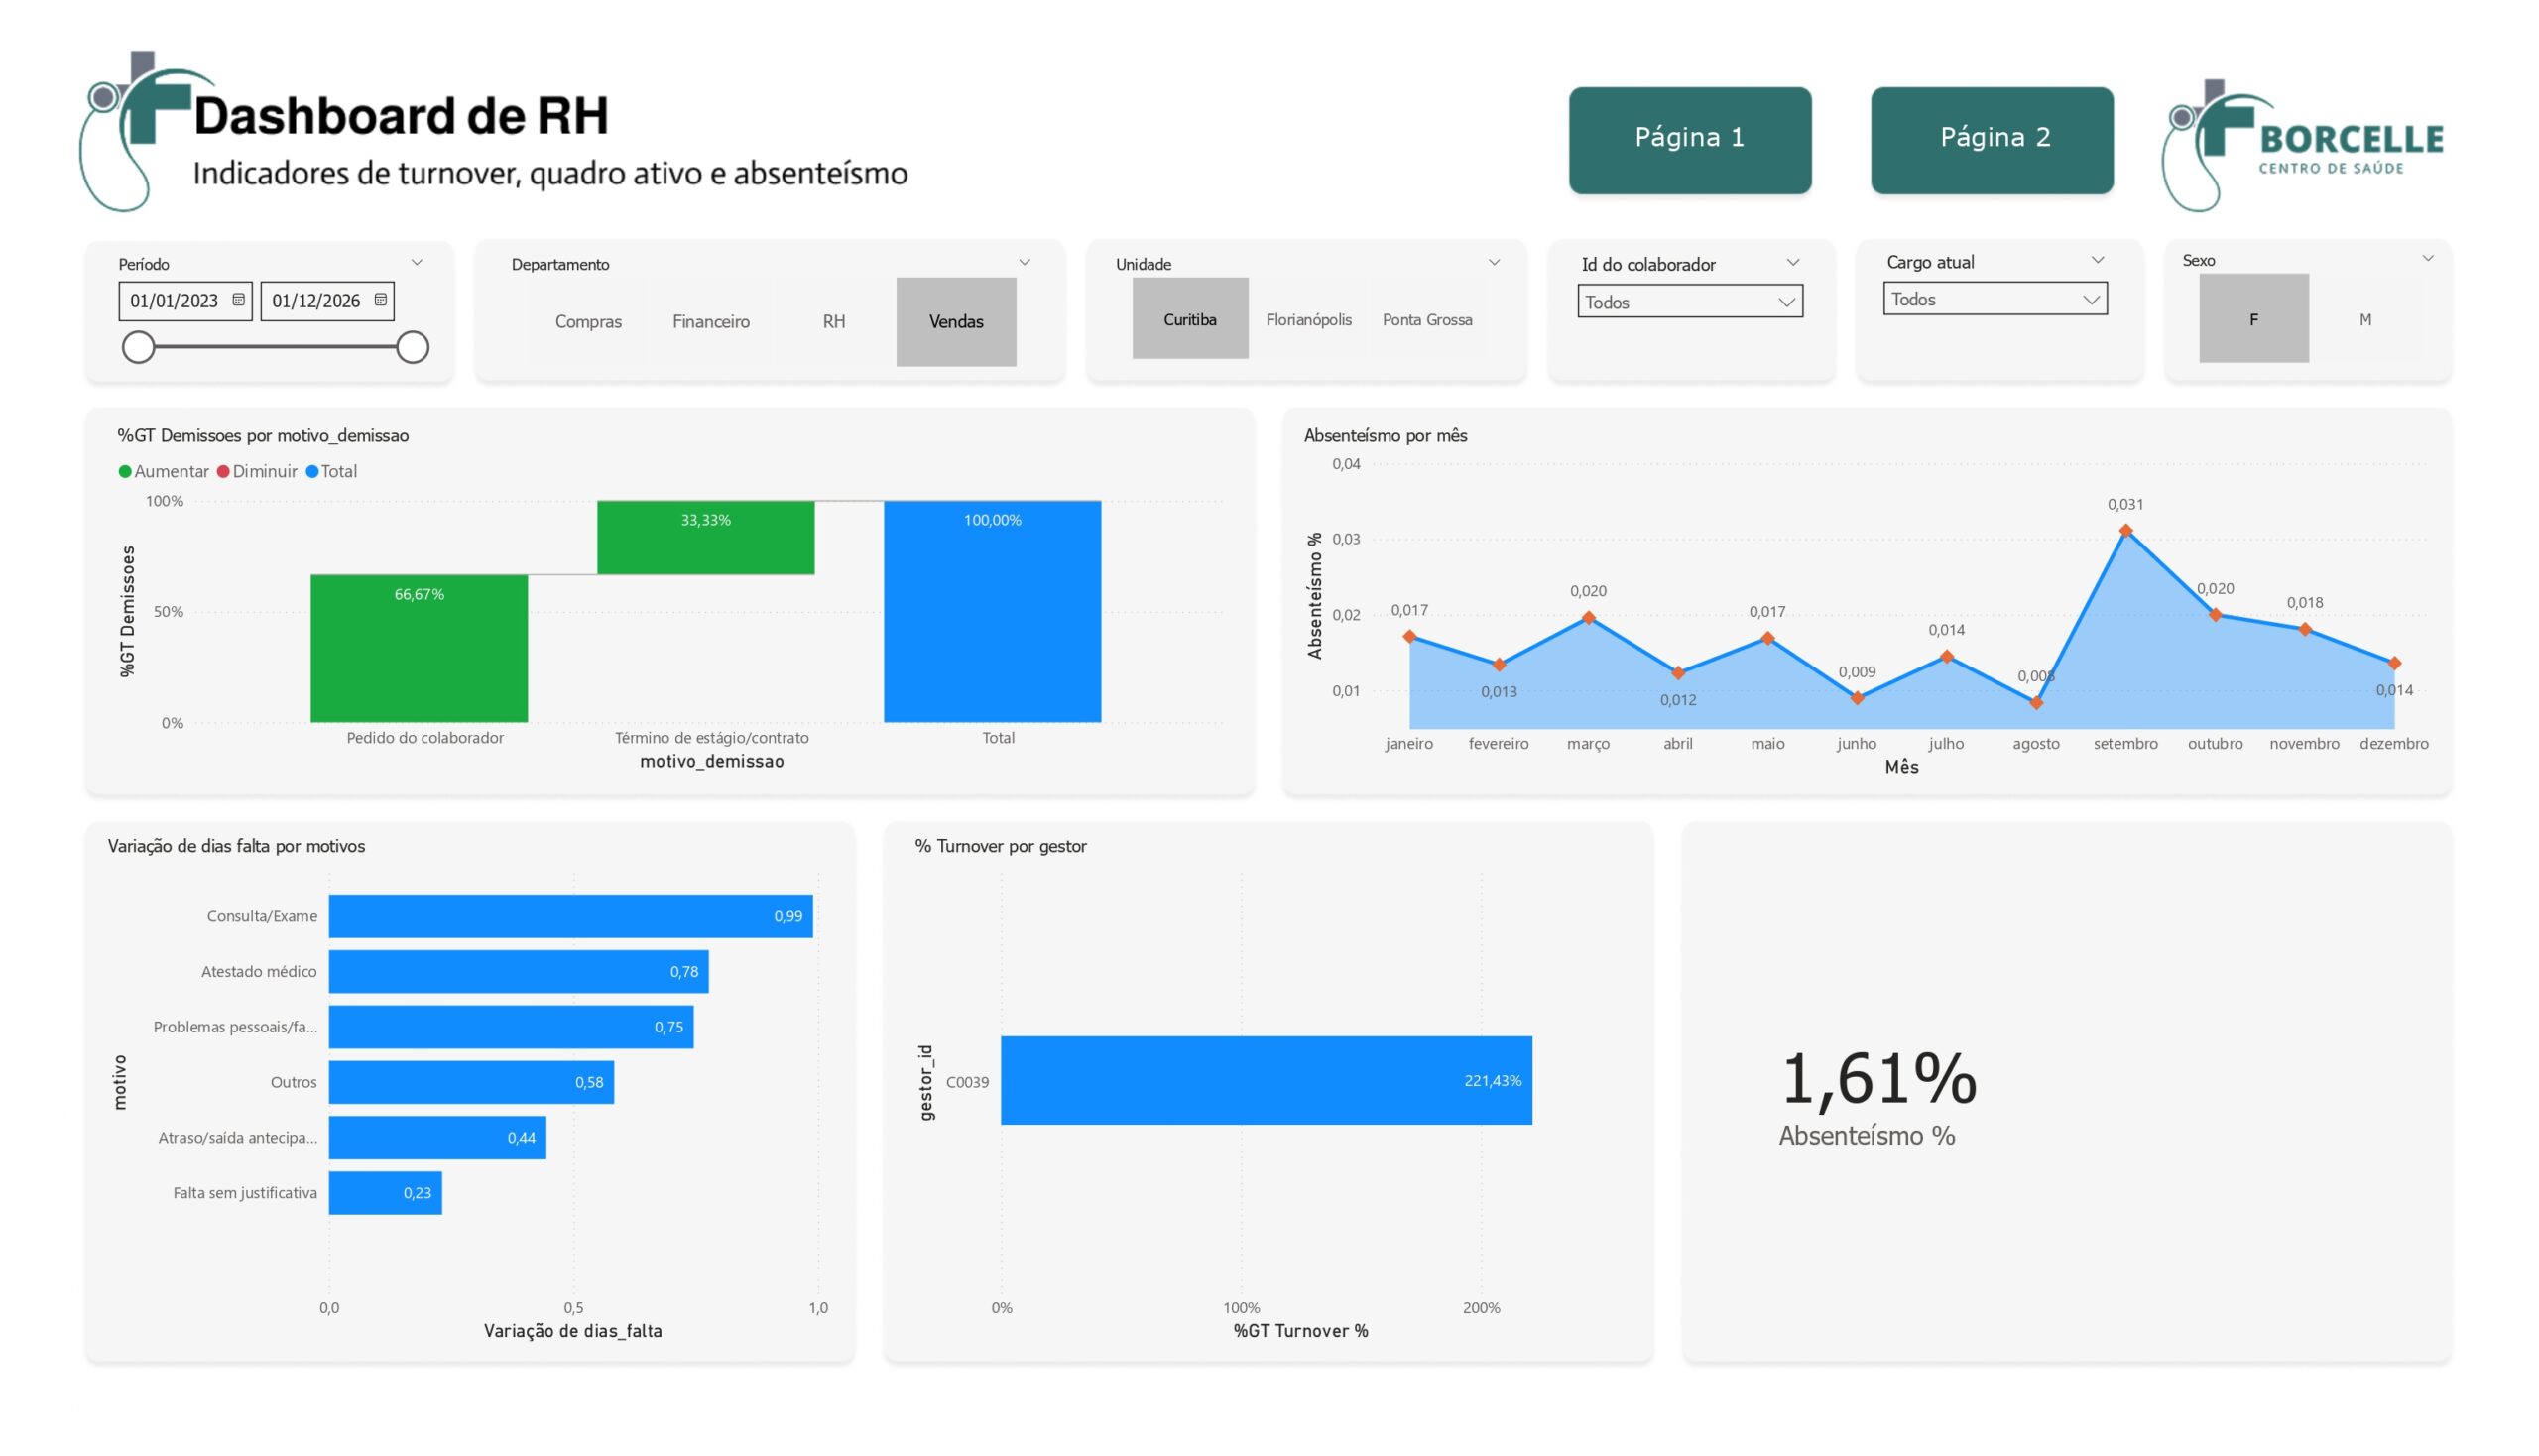Click the left handle of Período slider

[138, 347]
